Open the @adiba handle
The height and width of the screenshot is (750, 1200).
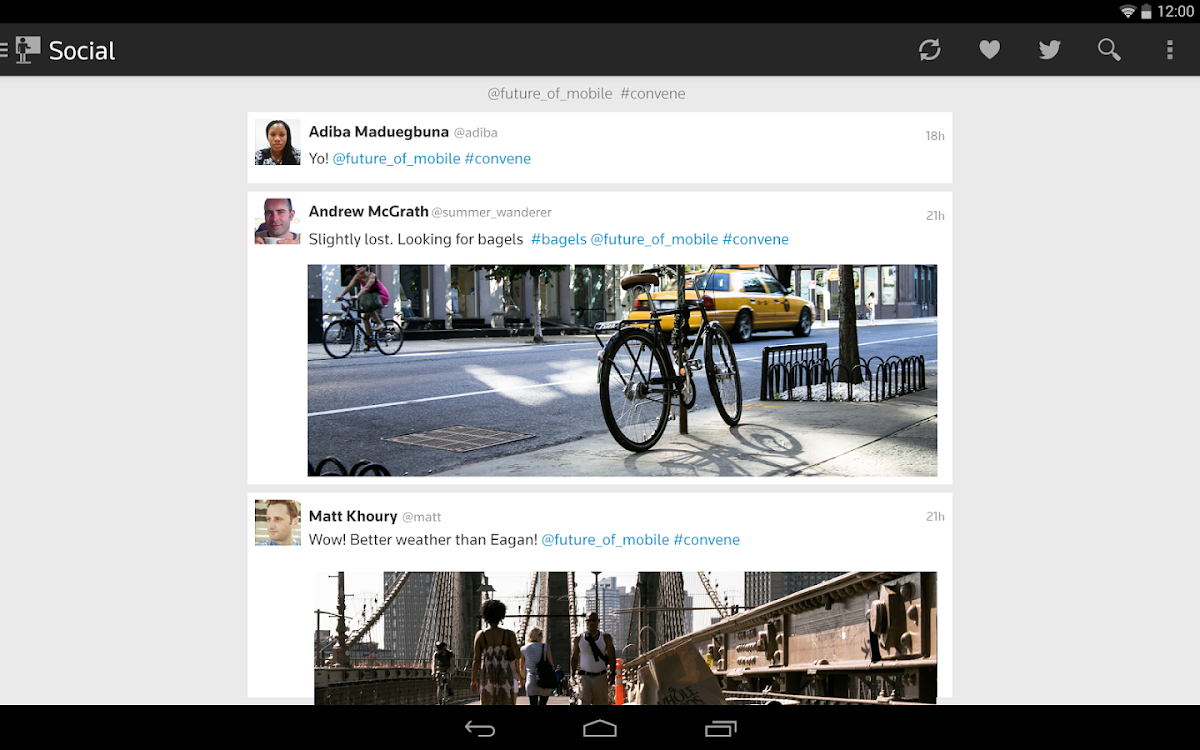[476, 133]
